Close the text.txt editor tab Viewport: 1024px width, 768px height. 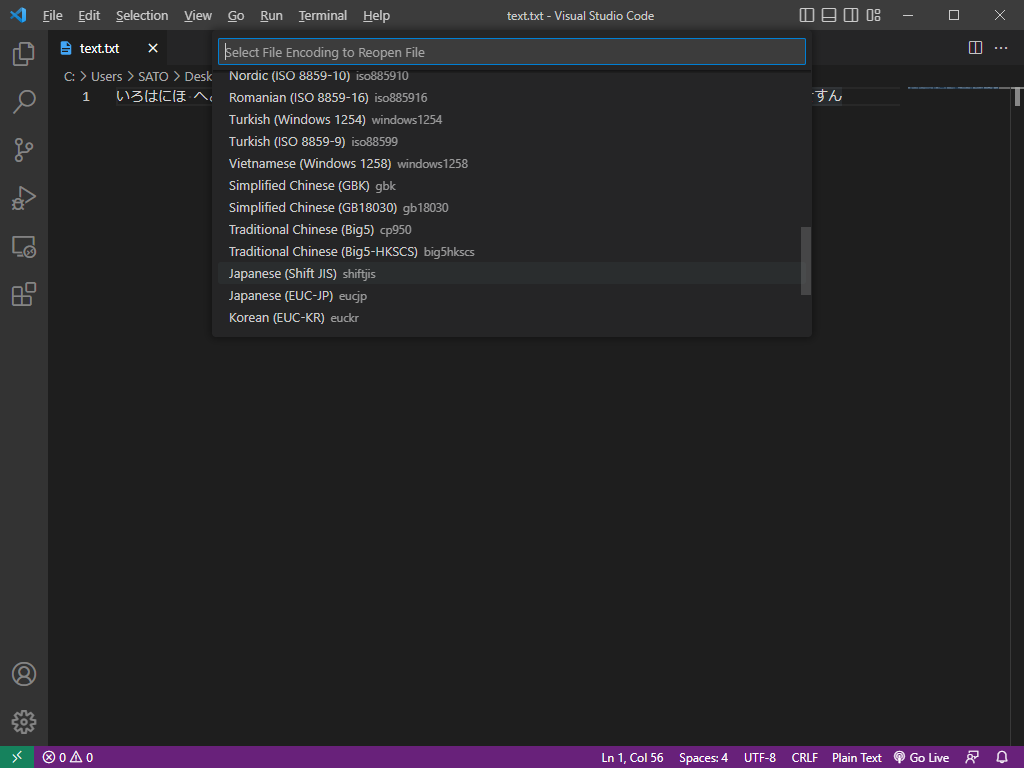[153, 48]
